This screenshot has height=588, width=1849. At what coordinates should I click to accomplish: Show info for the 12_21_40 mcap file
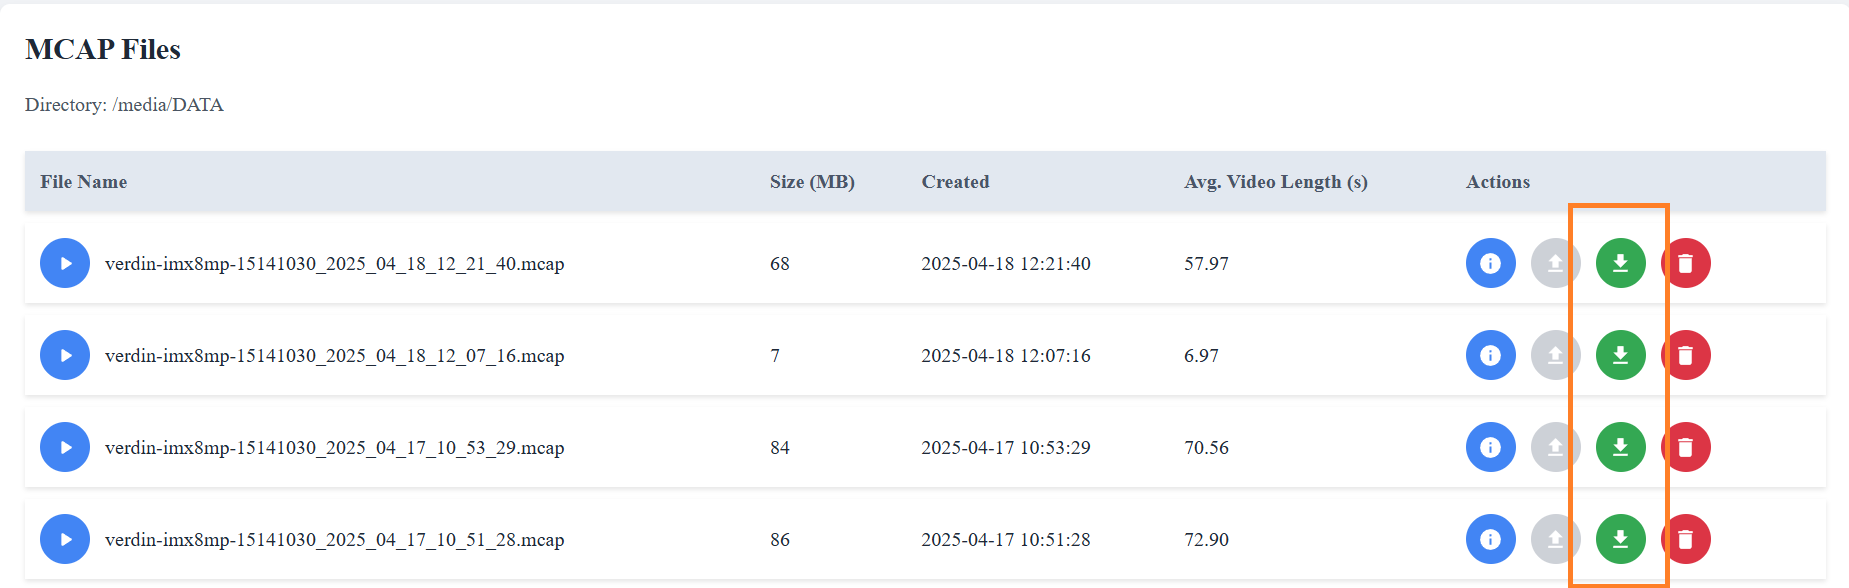pos(1491,263)
